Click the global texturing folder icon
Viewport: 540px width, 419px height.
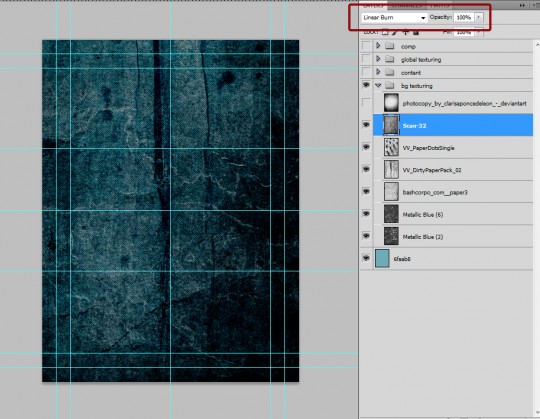click(x=390, y=59)
